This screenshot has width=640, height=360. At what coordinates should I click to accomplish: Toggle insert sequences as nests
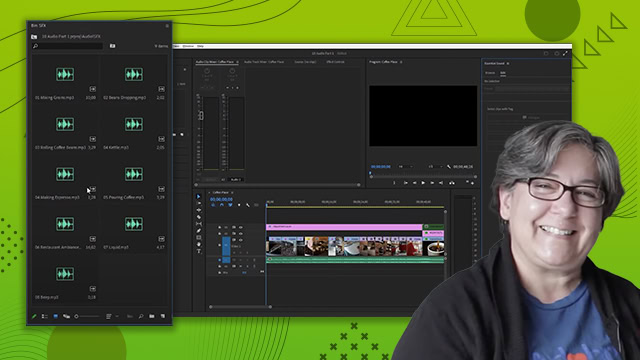pyautogui.click(x=213, y=205)
